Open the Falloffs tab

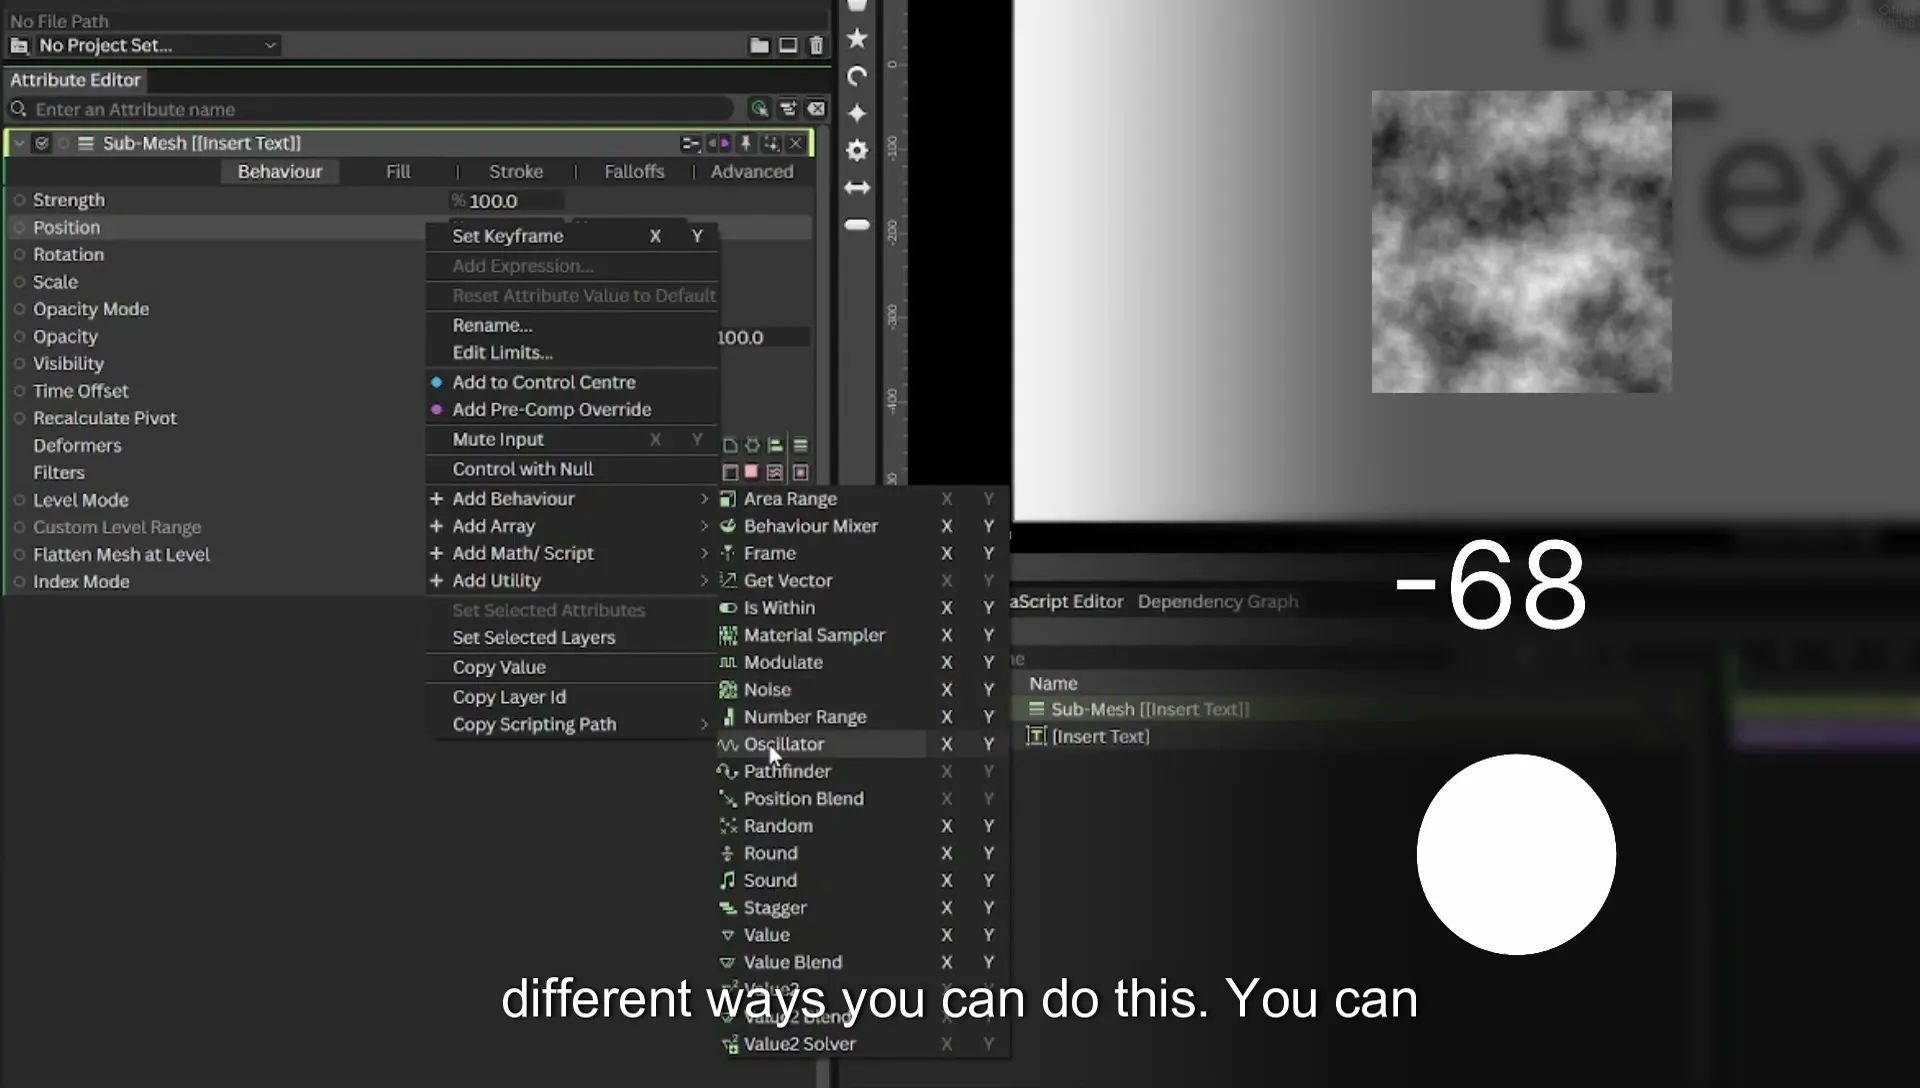(634, 172)
